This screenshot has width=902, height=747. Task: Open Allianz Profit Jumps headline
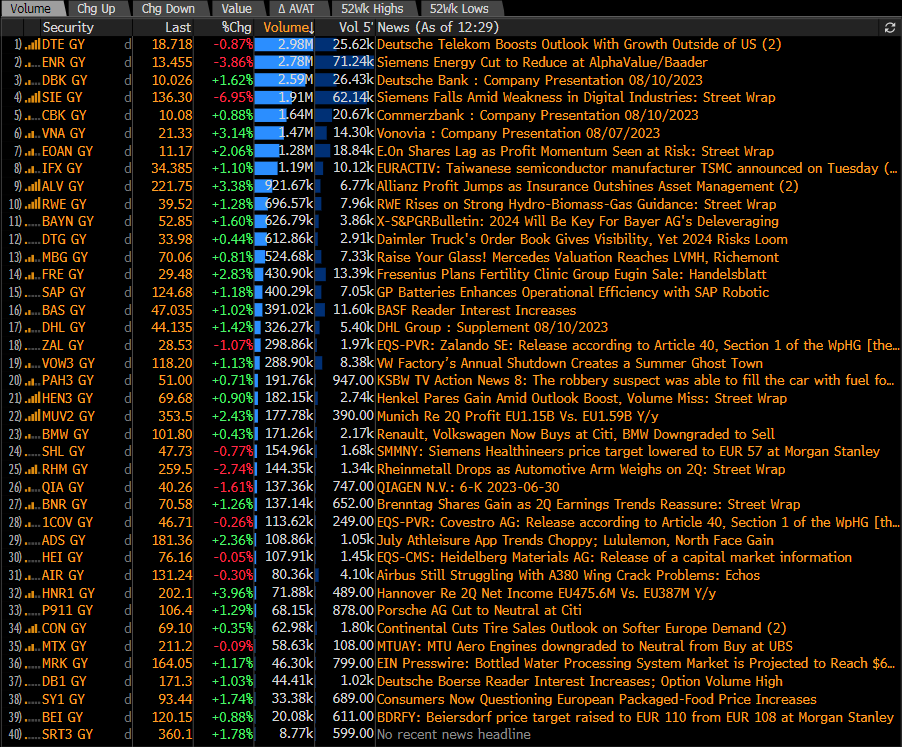click(588, 186)
